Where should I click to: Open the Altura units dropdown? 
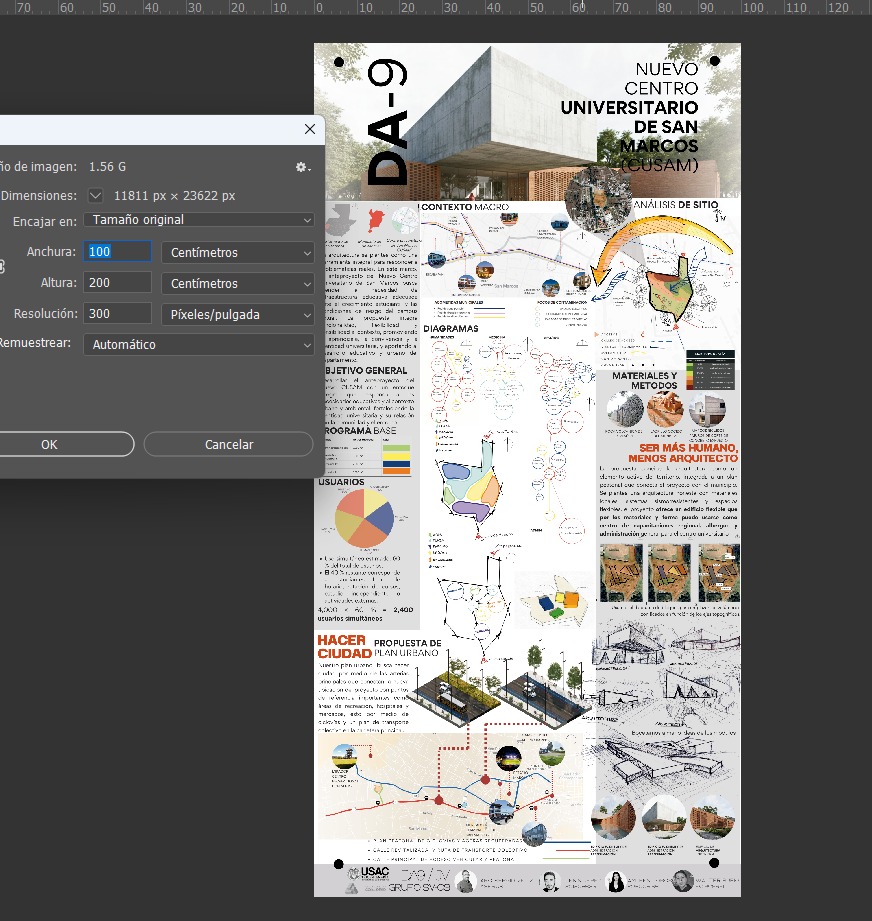pos(238,284)
